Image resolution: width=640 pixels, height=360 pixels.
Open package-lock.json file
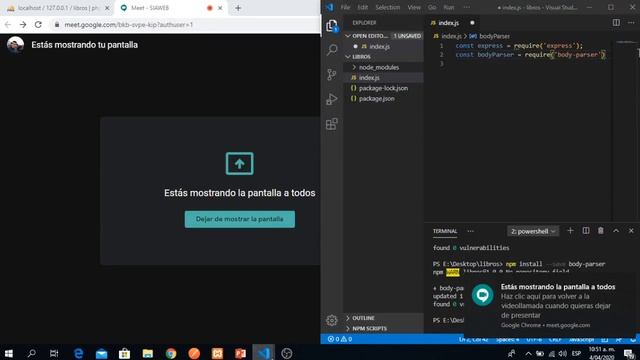pos(383,88)
